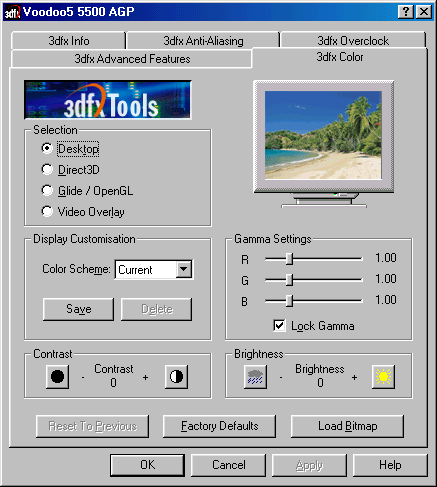Click the B gamma value 1.00
This screenshot has height=487, width=437.
tap(386, 300)
